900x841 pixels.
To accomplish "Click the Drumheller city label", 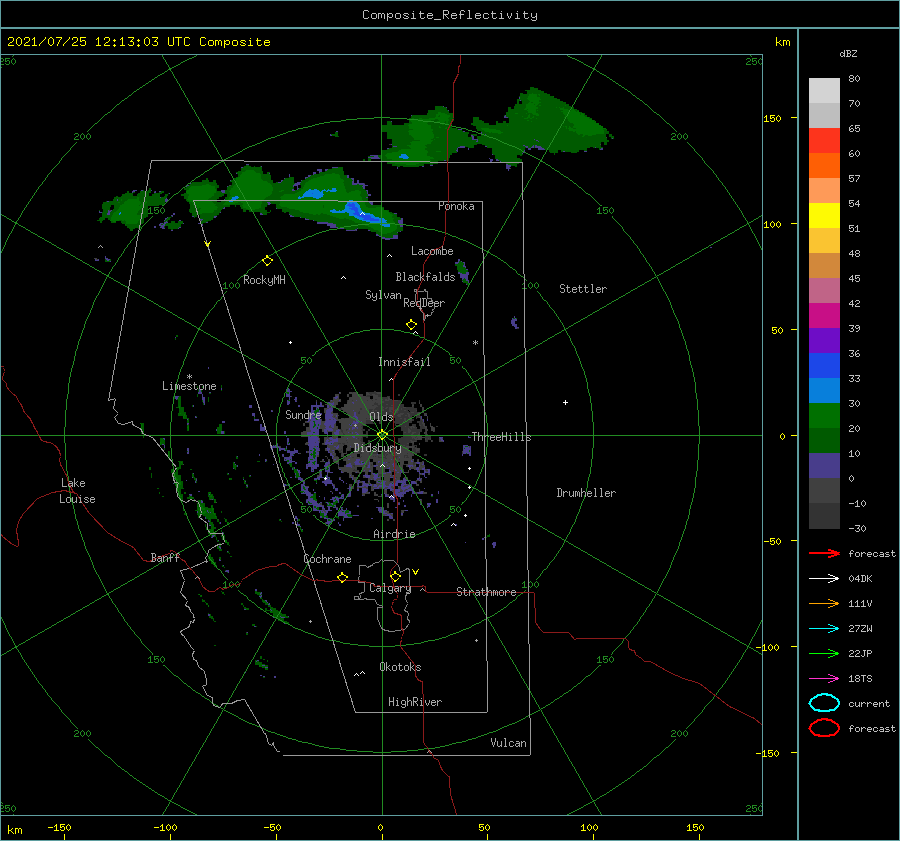I will pos(586,493).
